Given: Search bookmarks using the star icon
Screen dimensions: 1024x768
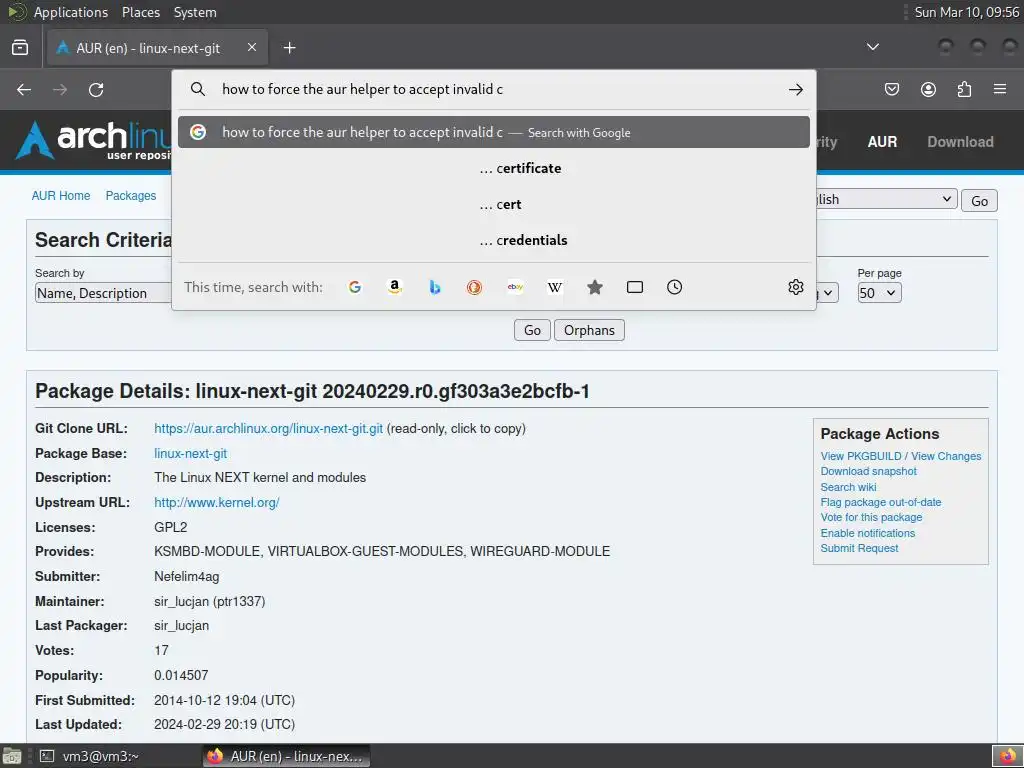Looking at the screenshot, I should (594, 287).
